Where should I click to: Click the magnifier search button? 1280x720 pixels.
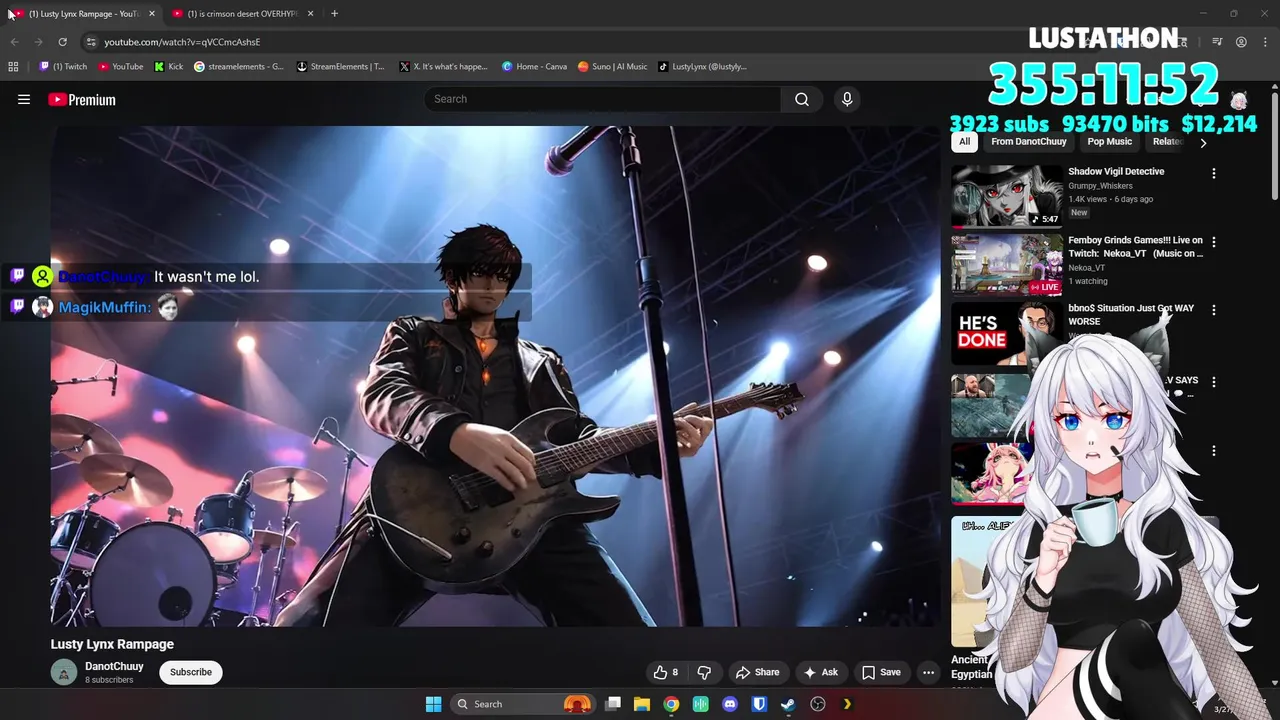(801, 99)
